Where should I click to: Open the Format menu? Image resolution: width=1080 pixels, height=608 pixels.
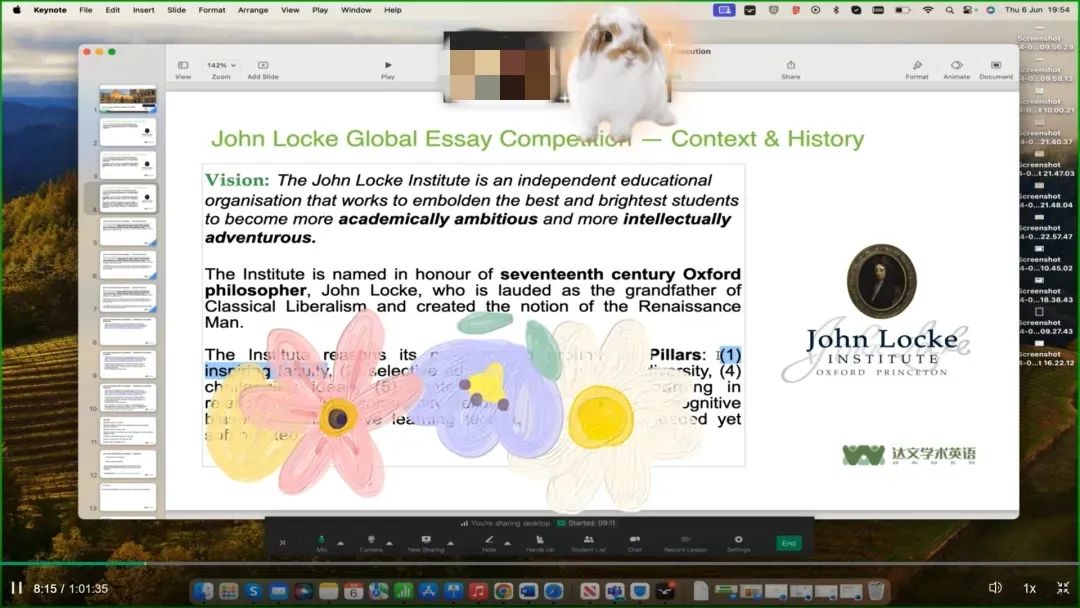click(x=211, y=10)
